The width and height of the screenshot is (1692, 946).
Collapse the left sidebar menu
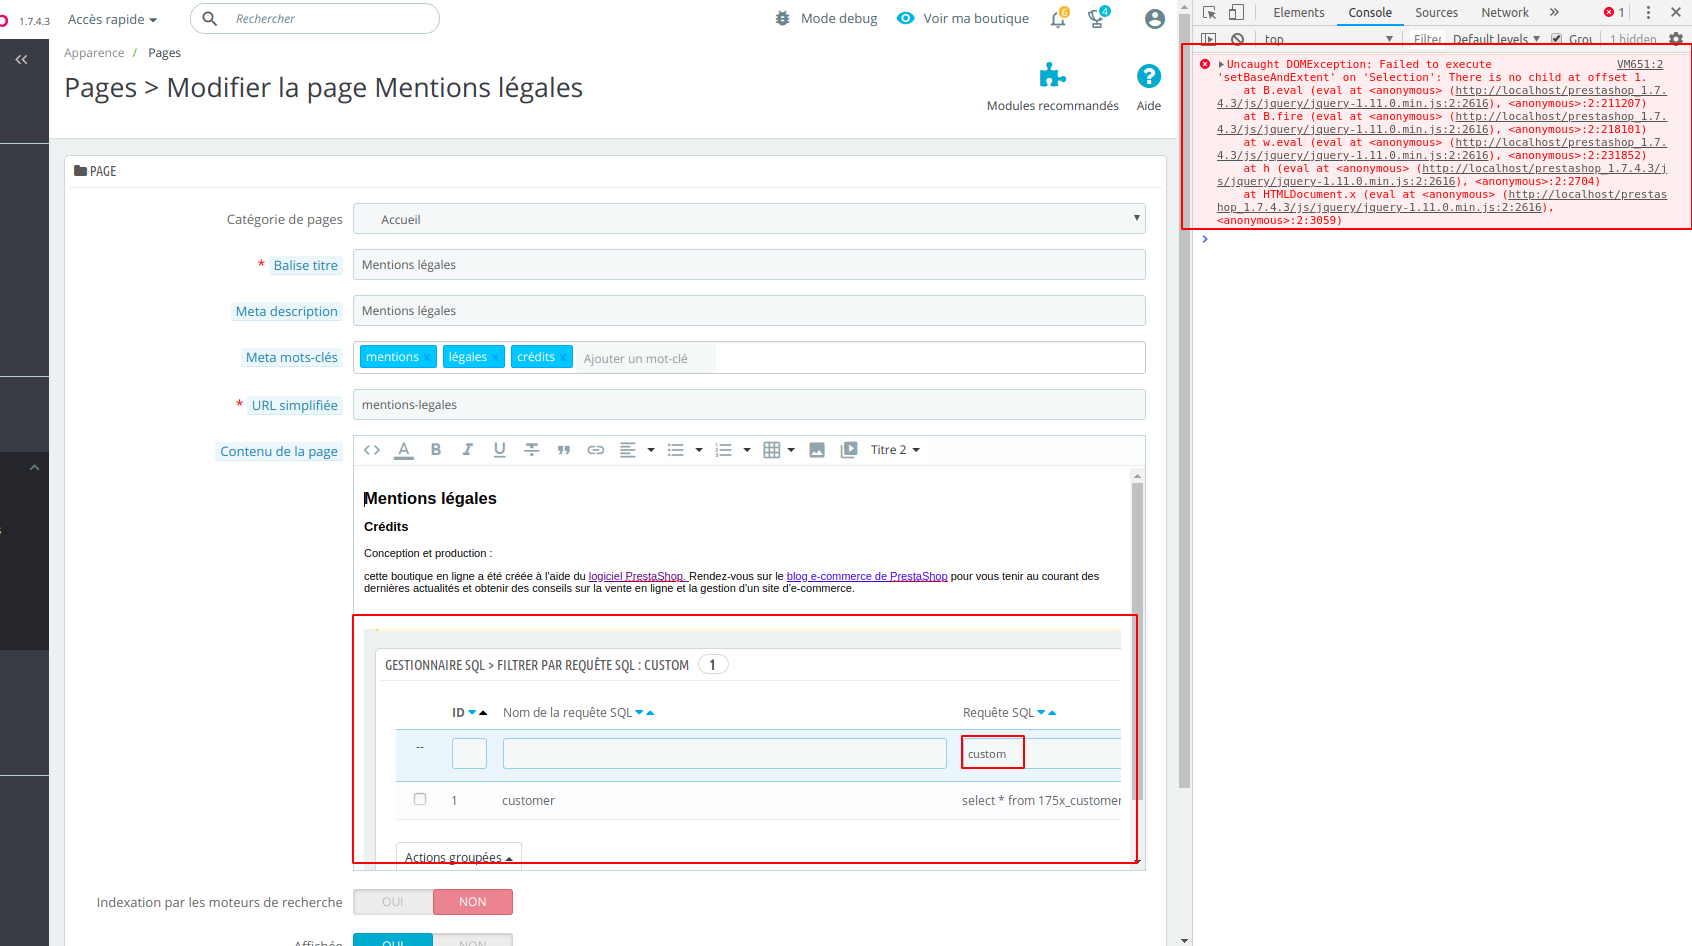[x=22, y=60]
